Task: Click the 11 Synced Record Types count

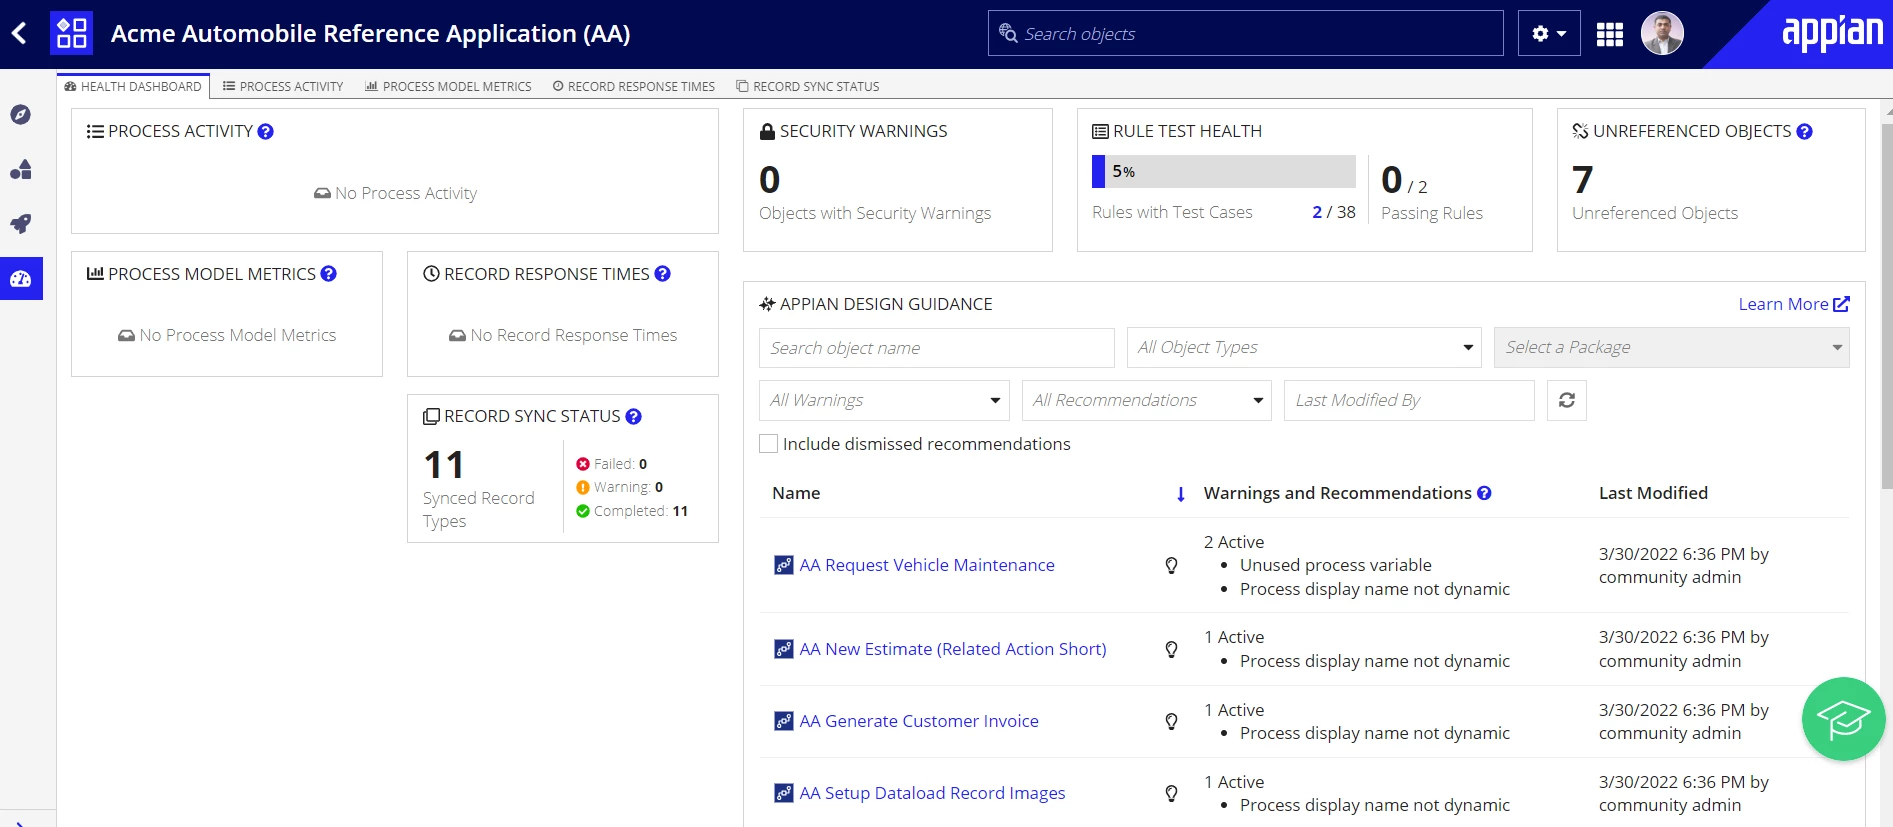Action: point(444,465)
